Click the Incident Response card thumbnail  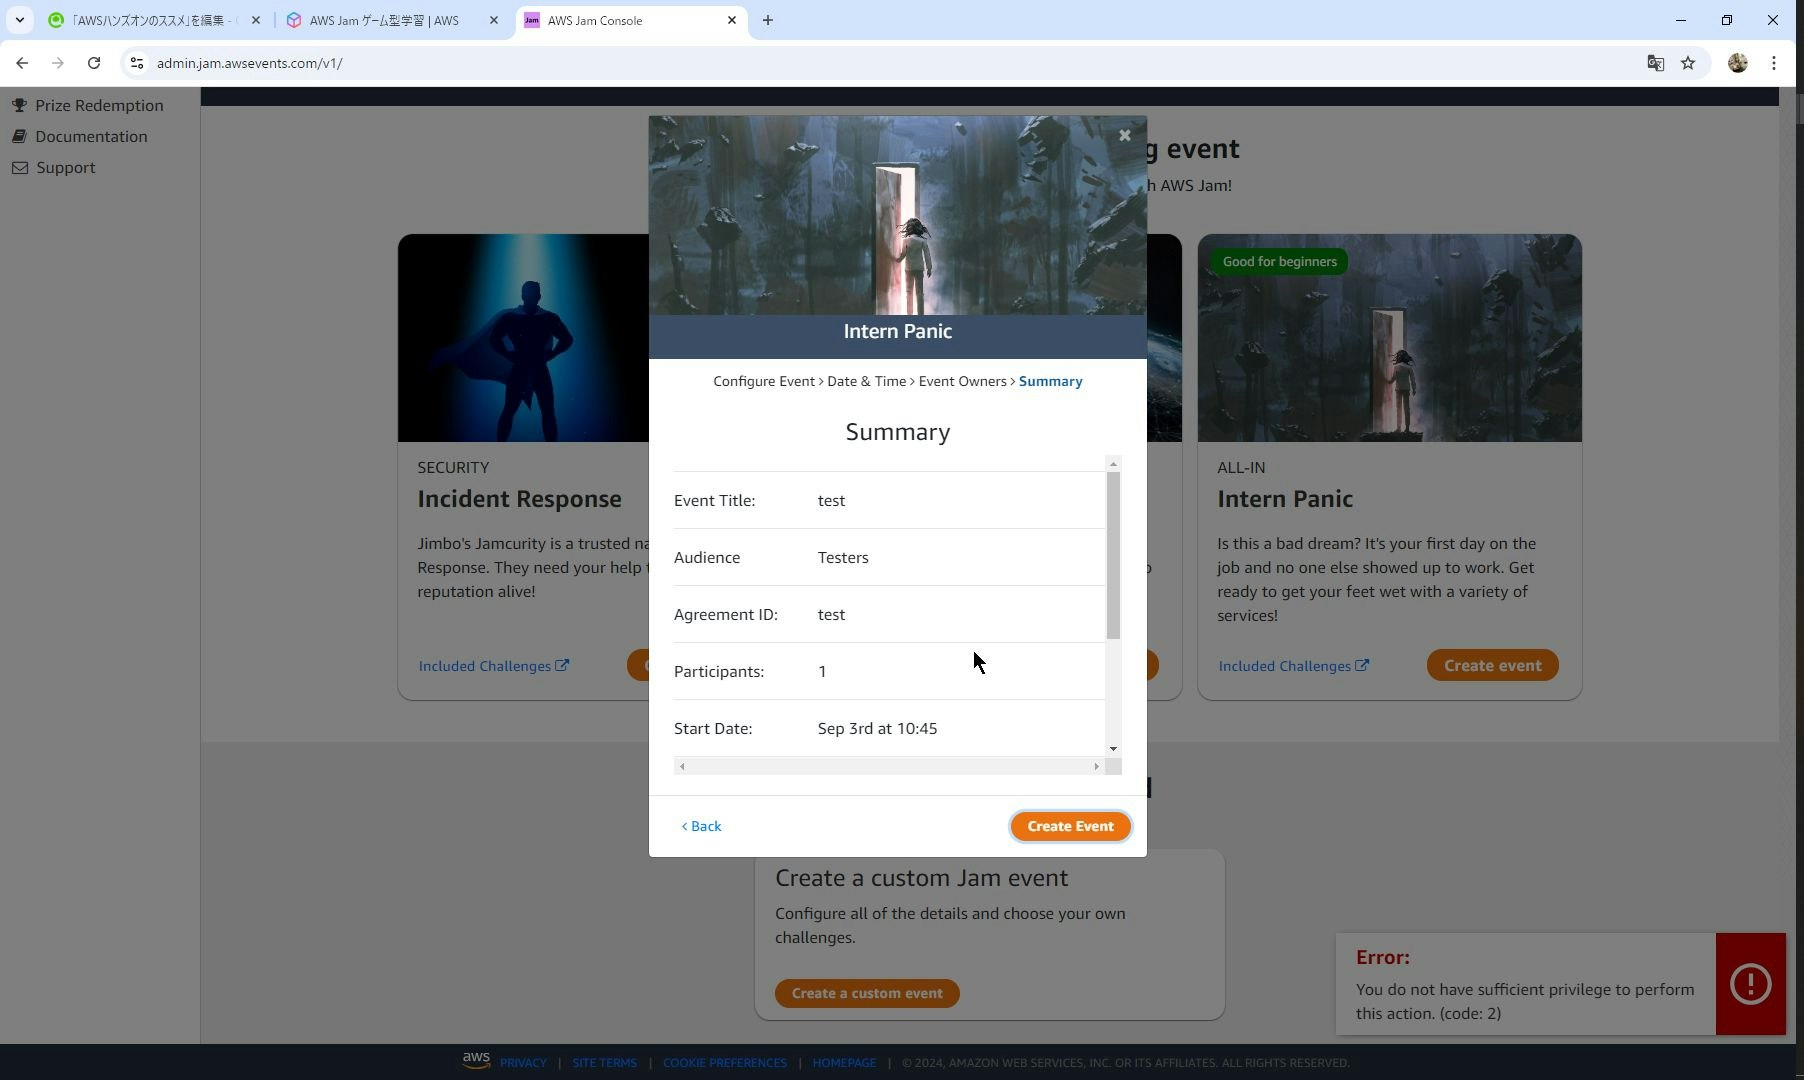click(524, 338)
